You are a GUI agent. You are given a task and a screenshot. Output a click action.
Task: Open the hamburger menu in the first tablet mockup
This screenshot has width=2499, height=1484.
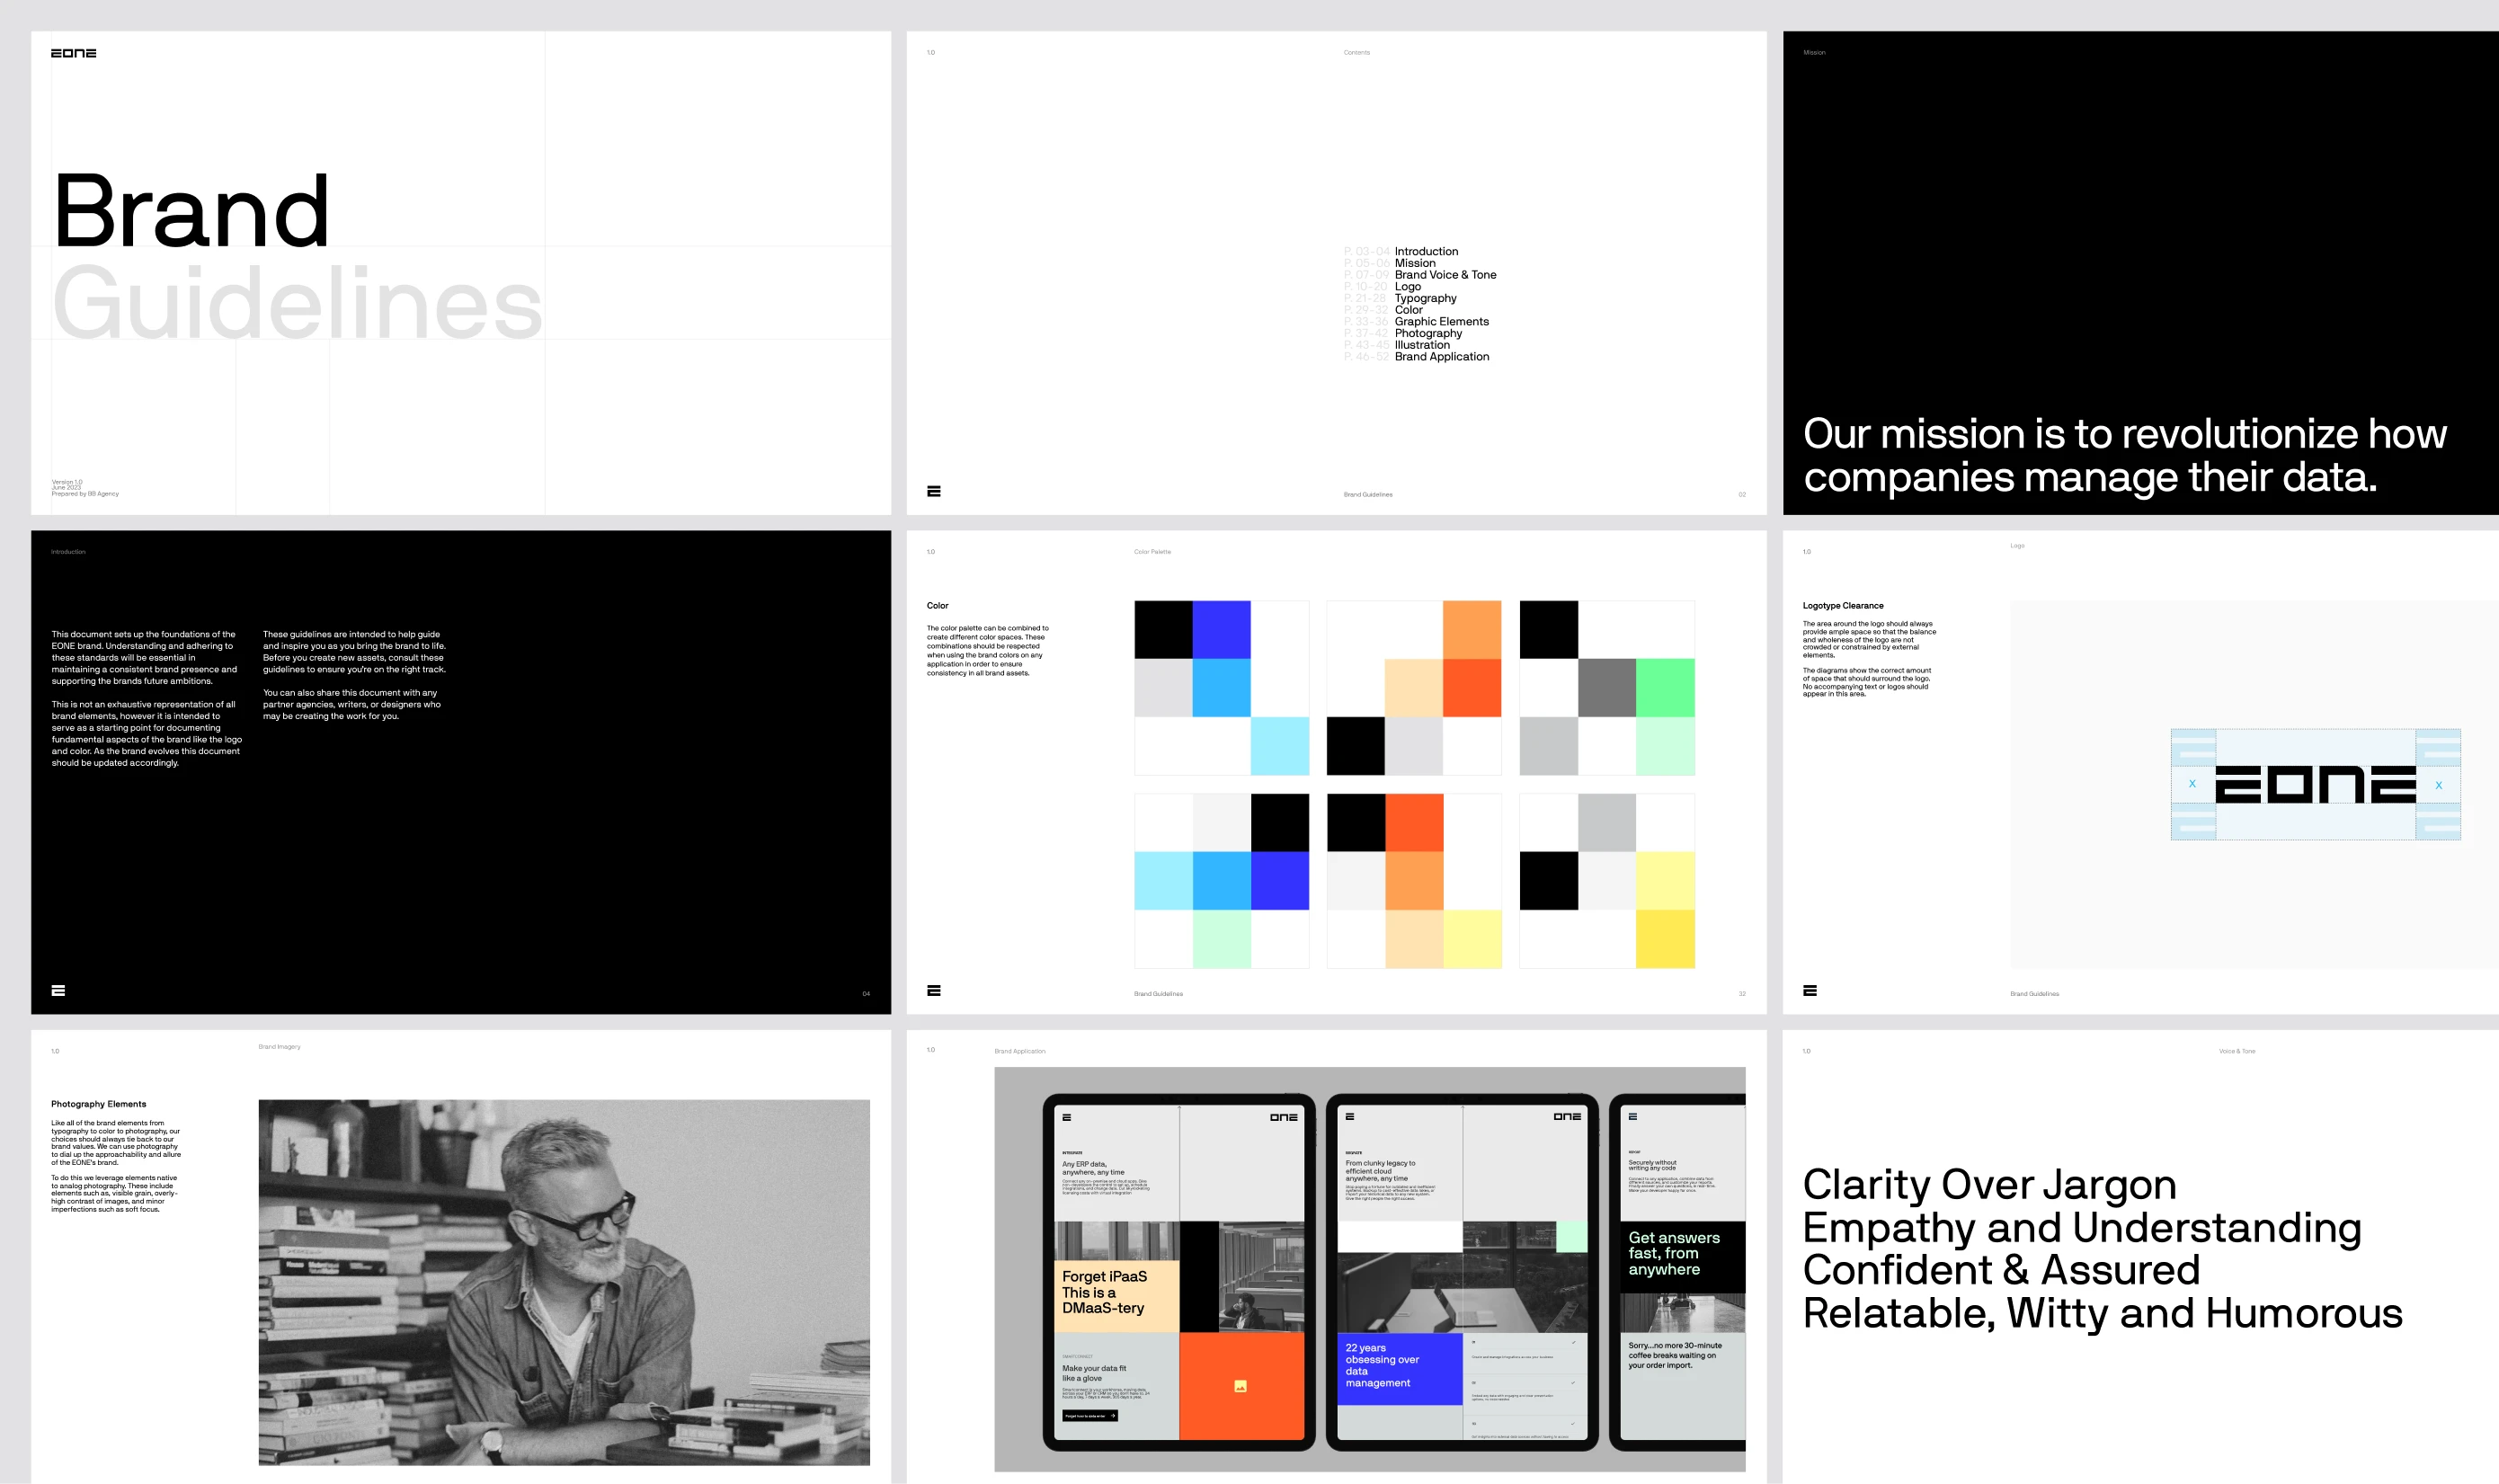pos(1066,1117)
